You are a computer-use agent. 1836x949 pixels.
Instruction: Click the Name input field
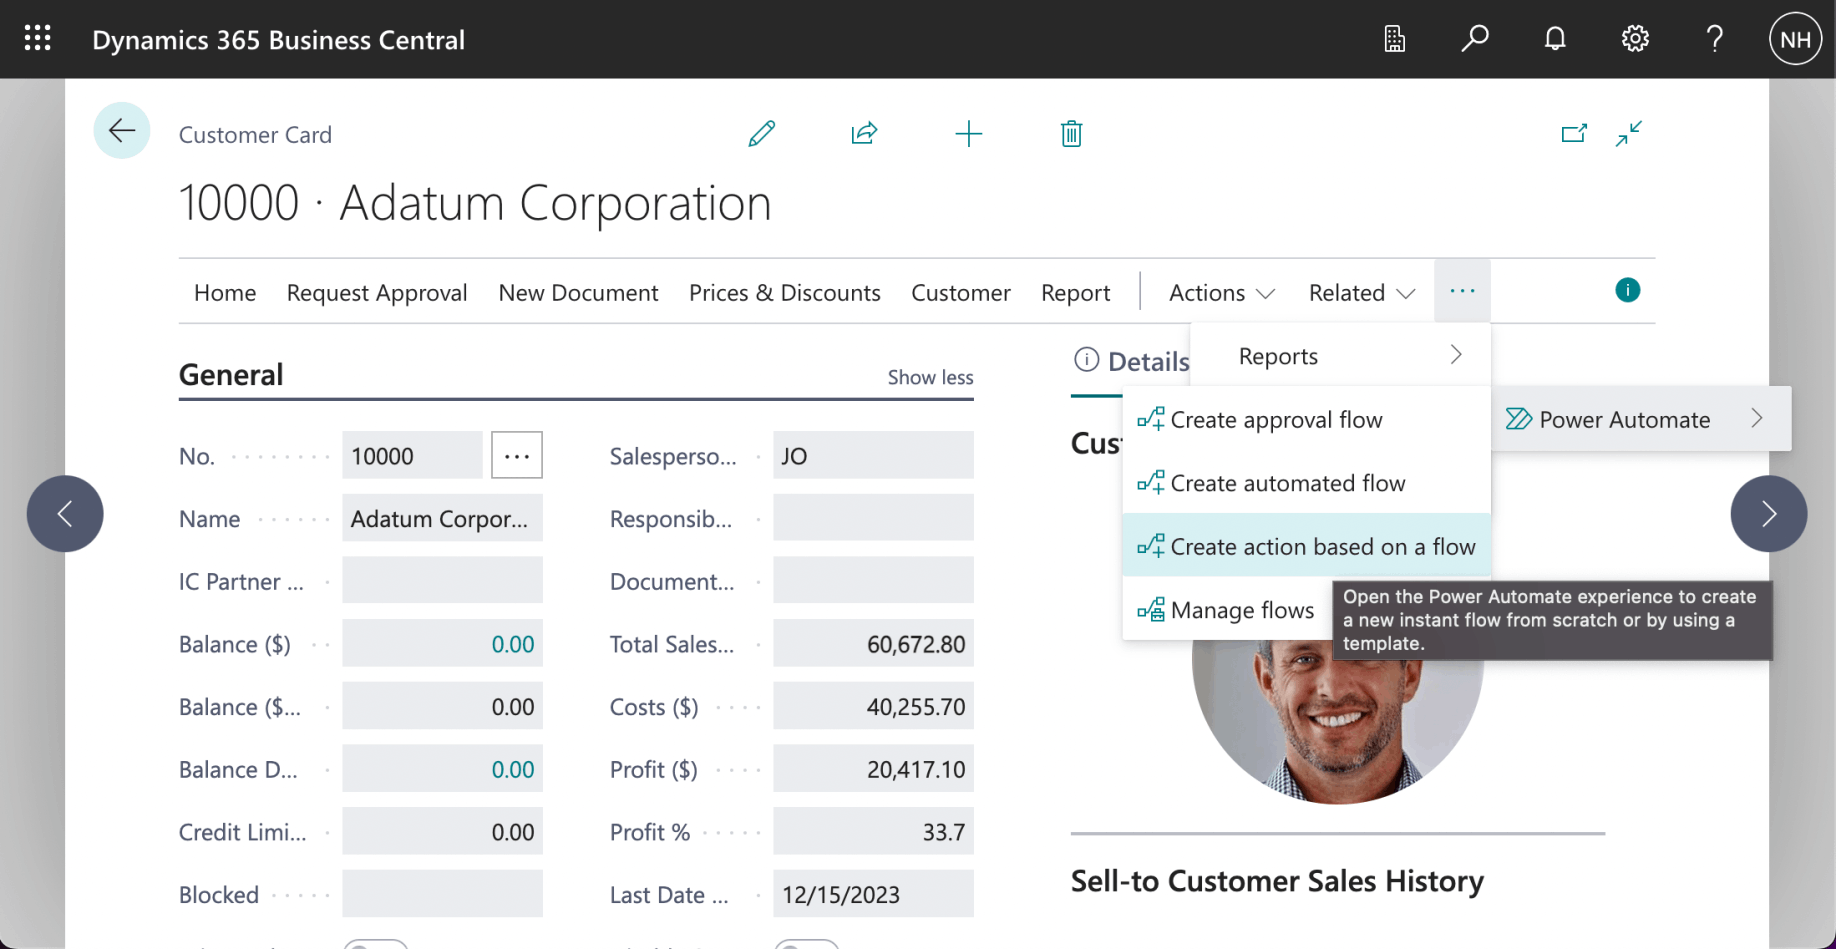pos(442,519)
